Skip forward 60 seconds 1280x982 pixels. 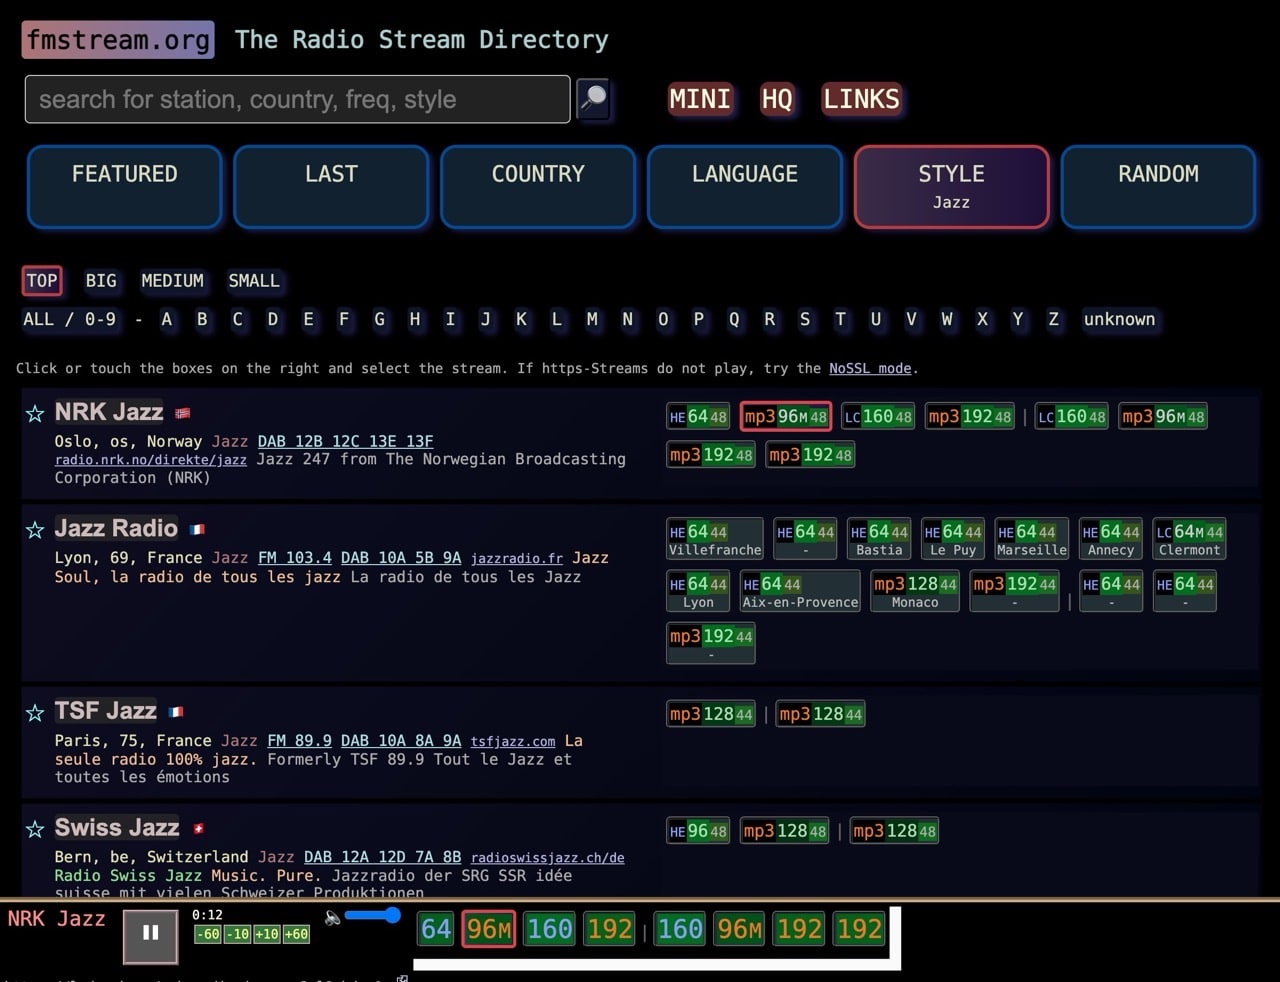pos(296,934)
